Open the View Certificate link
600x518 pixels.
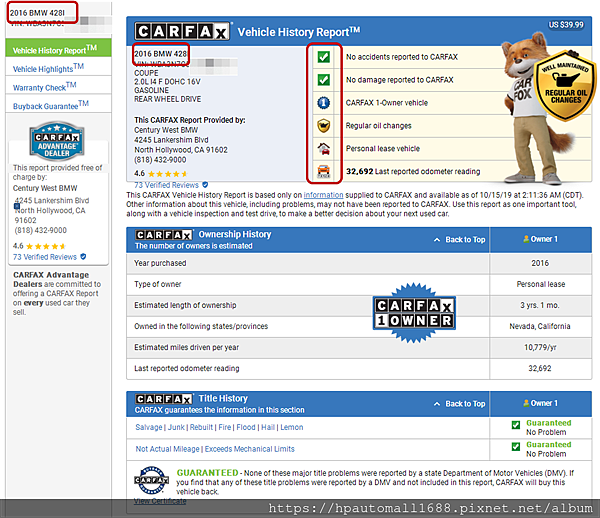(x=160, y=501)
